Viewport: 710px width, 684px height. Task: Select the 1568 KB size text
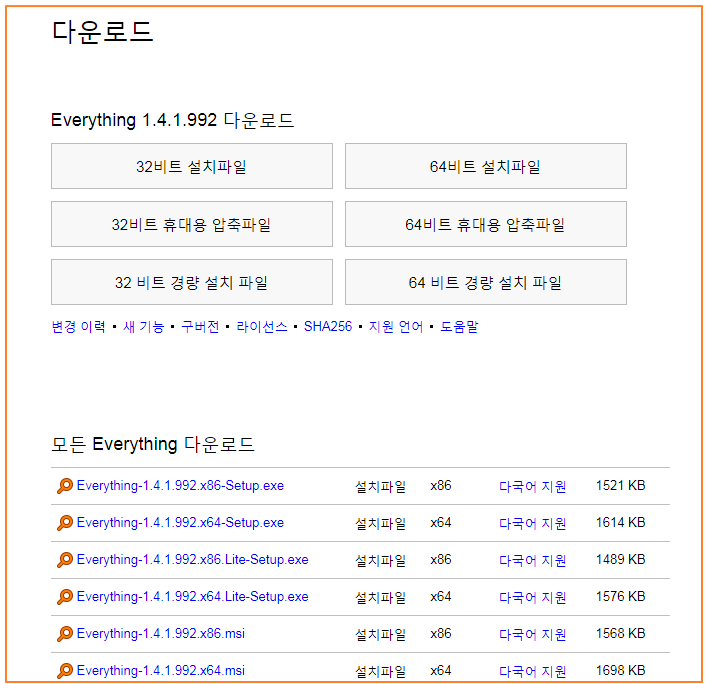pos(620,634)
